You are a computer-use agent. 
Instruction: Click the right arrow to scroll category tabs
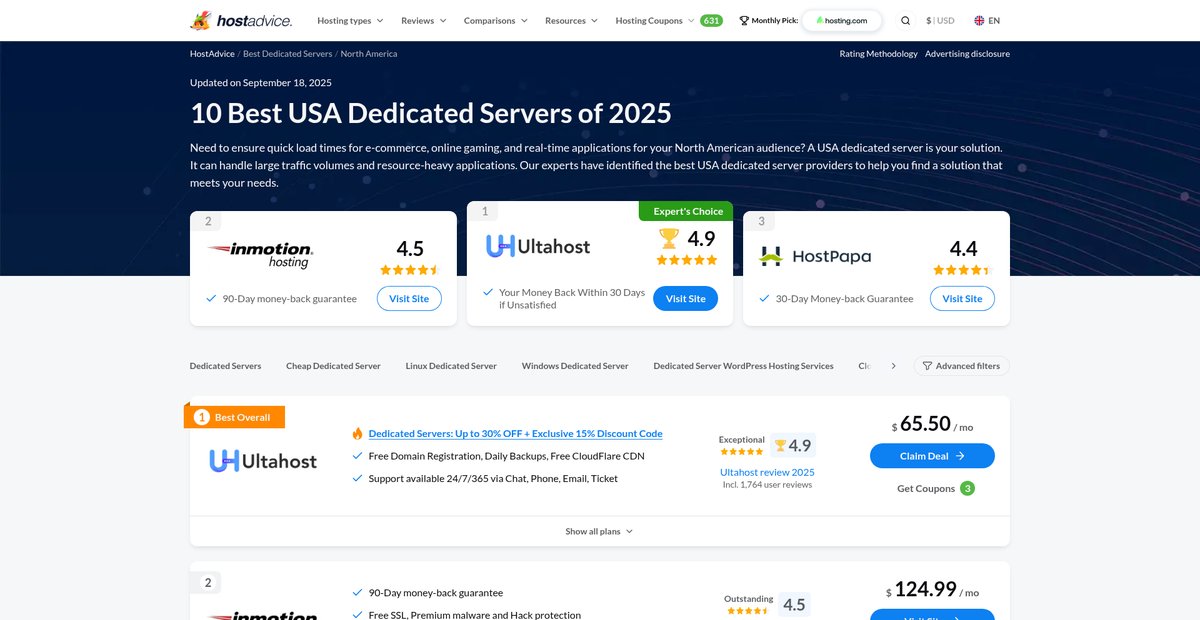[893, 366]
